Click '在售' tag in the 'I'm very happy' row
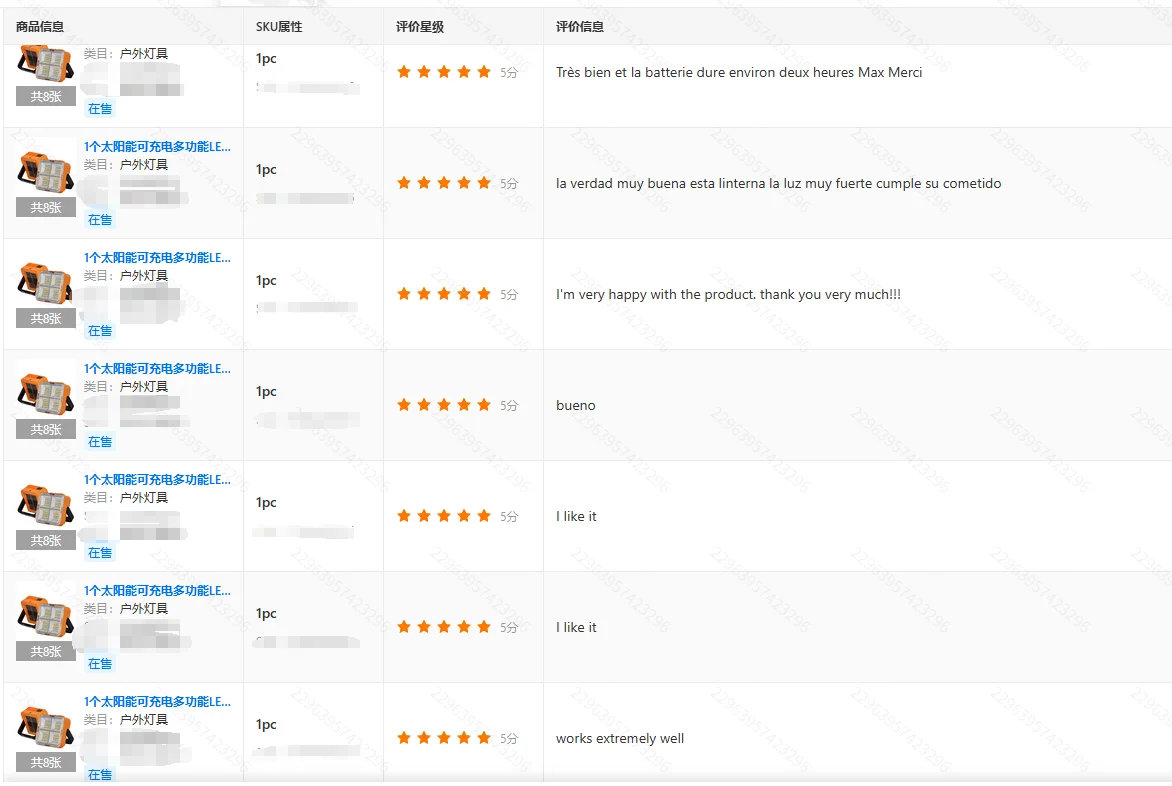 99,331
